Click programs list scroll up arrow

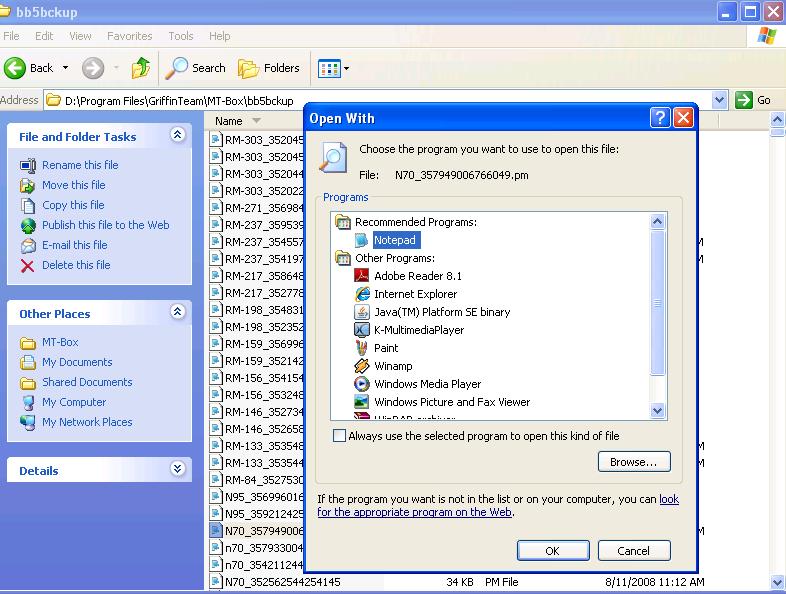pyautogui.click(x=657, y=221)
